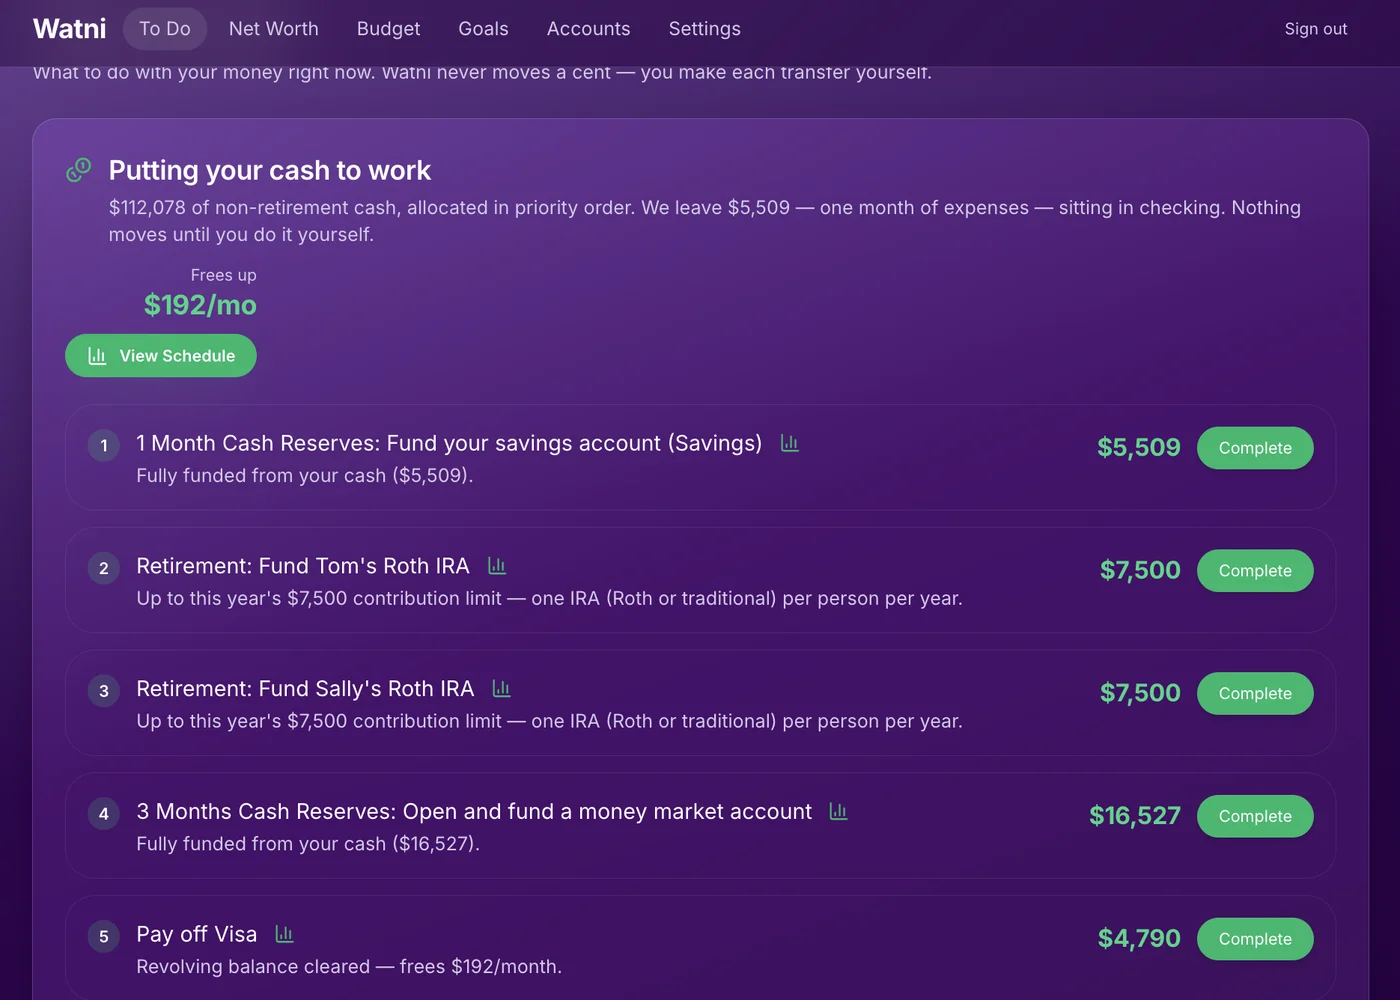
Task: Select the Accounts tab
Action: [x=589, y=29]
